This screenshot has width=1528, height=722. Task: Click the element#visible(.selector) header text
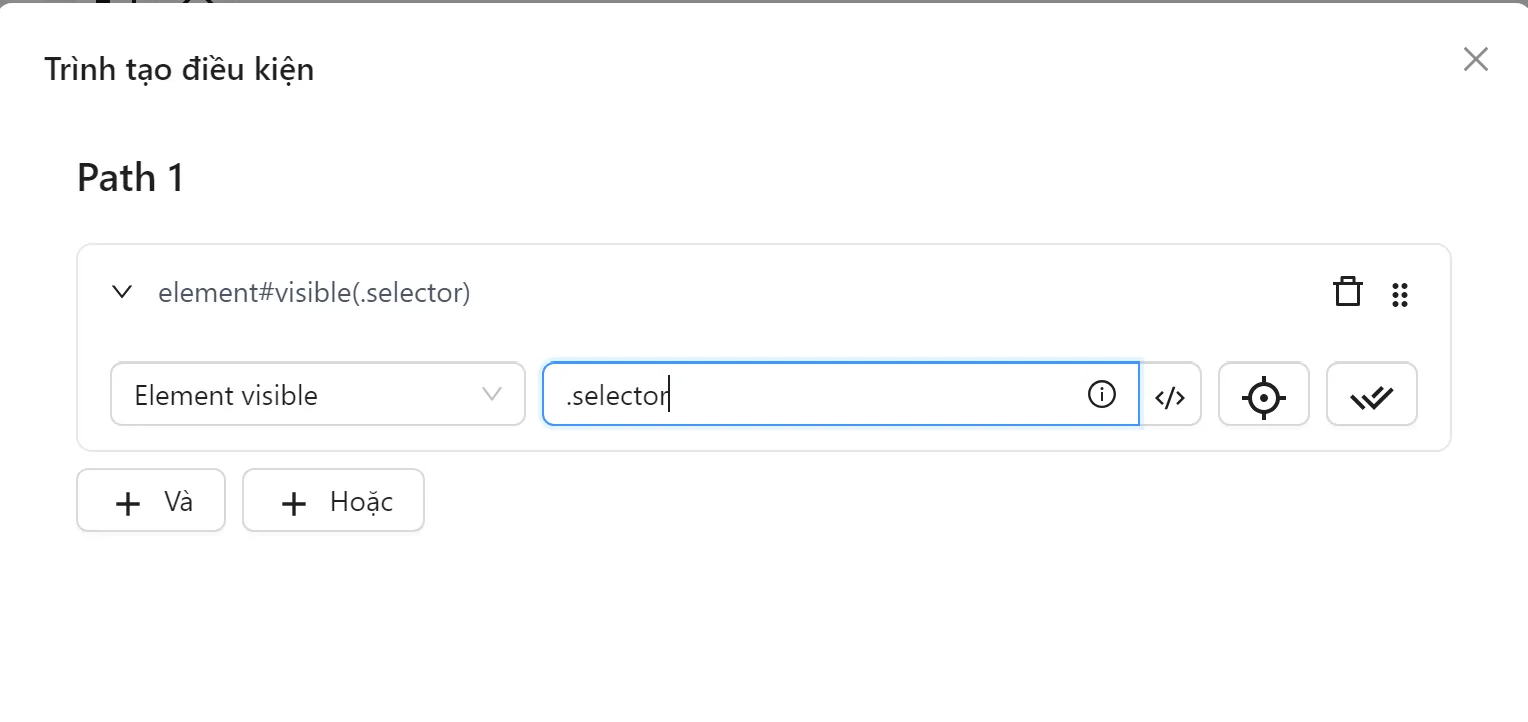click(x=314, y=293)
